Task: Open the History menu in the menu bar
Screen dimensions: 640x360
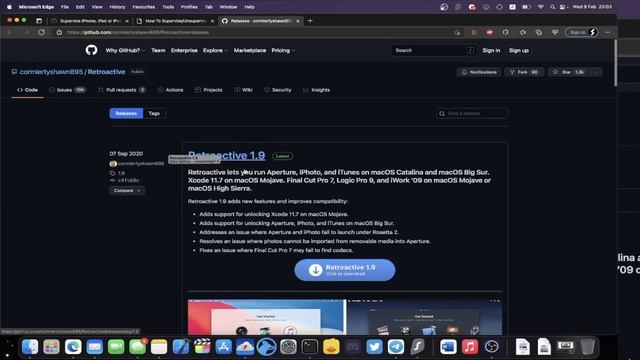Action: (117, 7)
